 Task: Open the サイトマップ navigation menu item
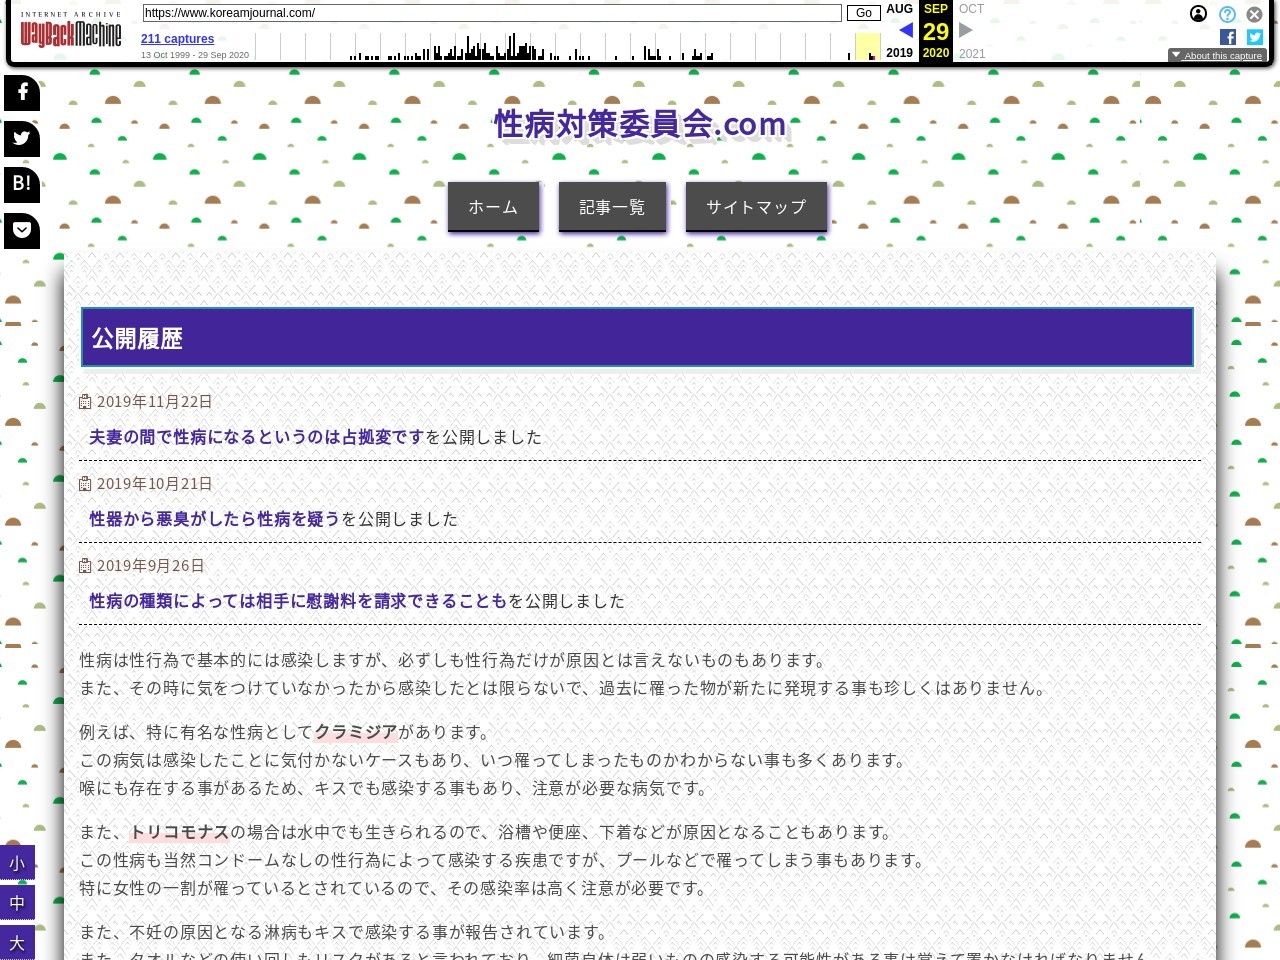[x=756, y=207]
